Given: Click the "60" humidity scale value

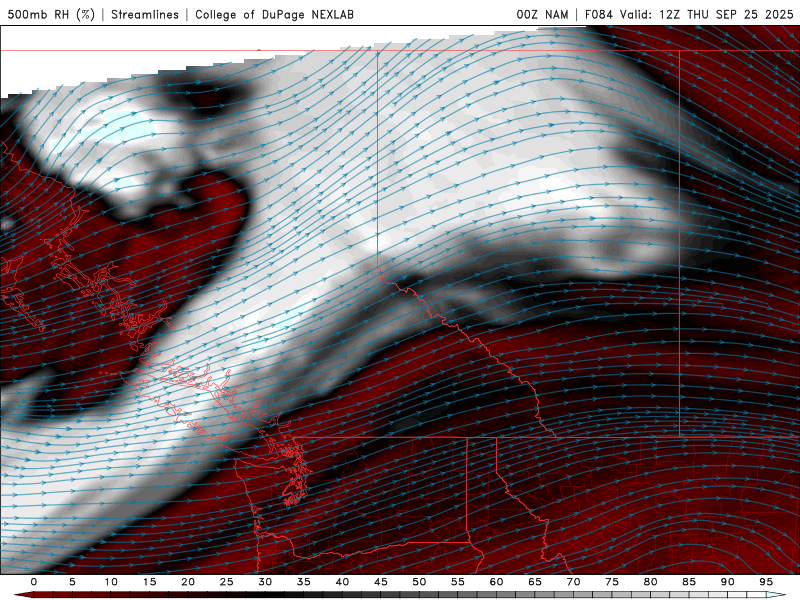Looking at the screenshot, I should (496, 582).
